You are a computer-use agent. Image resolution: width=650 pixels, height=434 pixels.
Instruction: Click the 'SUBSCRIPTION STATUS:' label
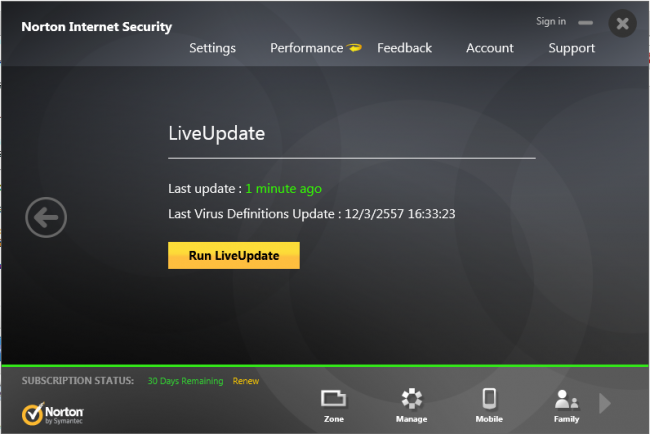coord(78,381)
